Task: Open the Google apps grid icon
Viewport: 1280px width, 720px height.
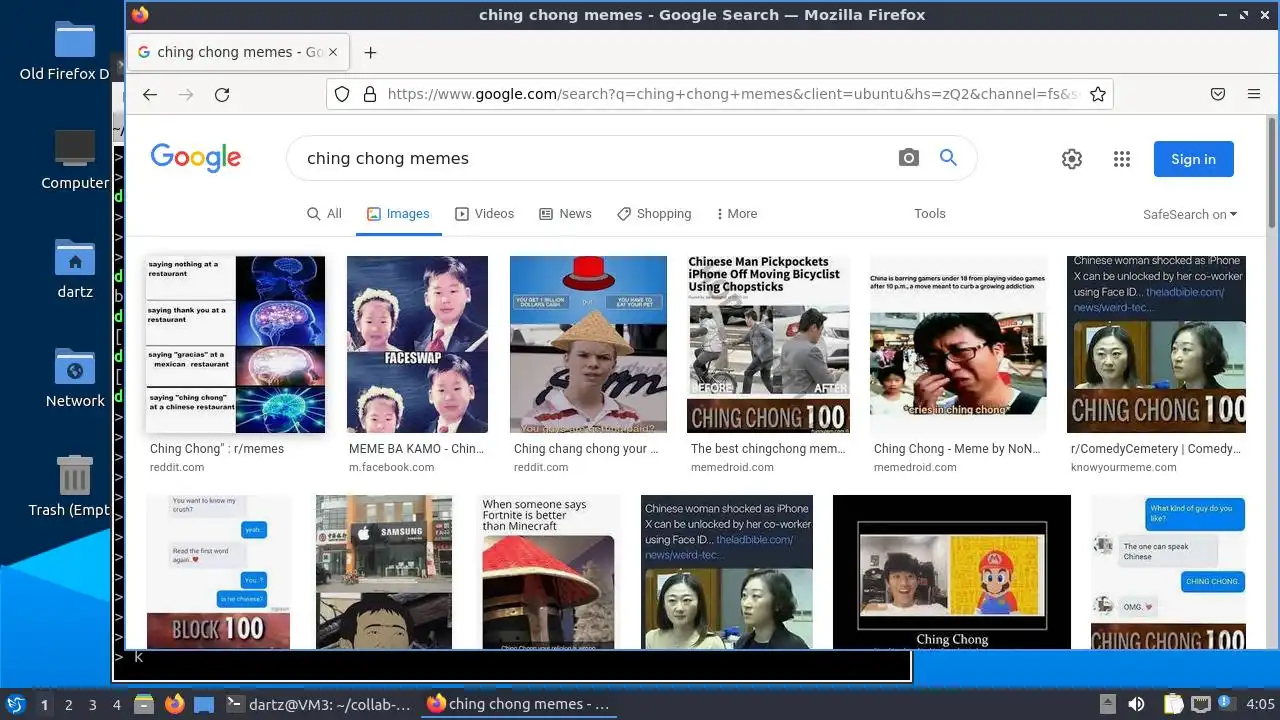Action: [x=1122, y=159]
